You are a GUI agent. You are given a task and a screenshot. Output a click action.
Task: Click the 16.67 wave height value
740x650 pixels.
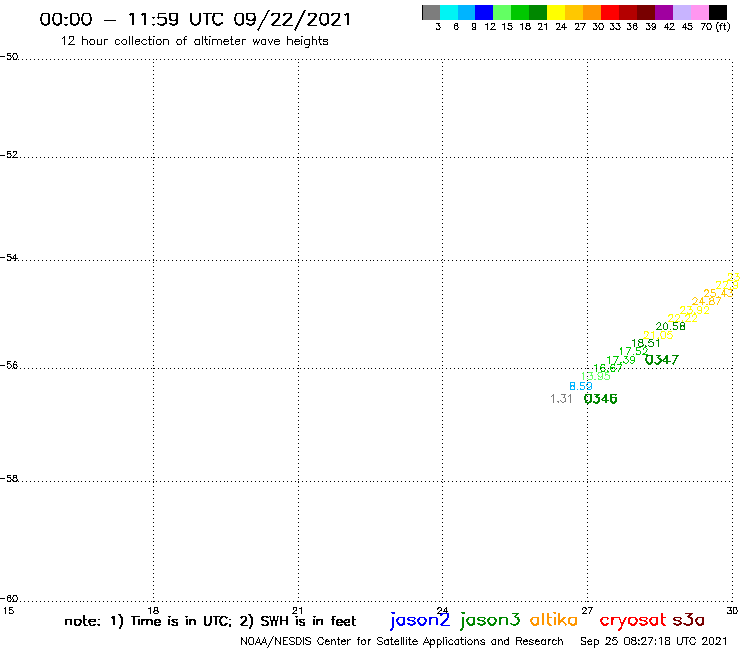click(607, 368)
